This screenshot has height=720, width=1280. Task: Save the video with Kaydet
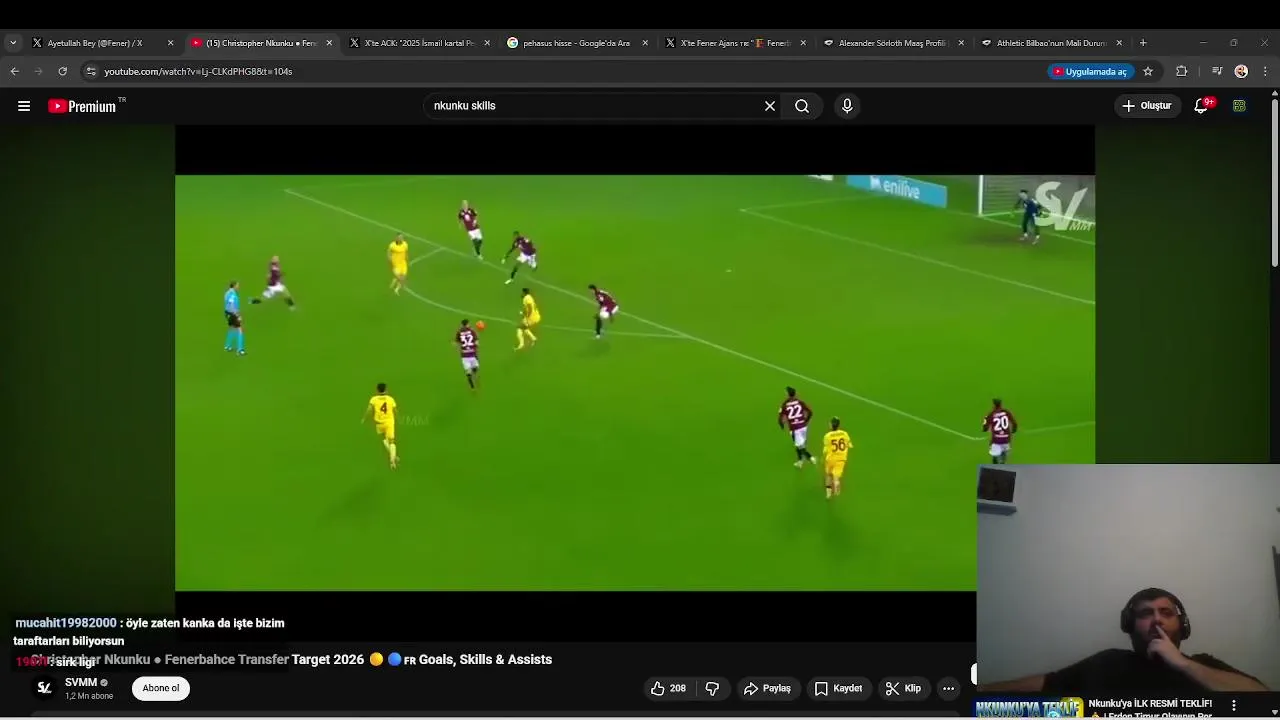[838, 688]
